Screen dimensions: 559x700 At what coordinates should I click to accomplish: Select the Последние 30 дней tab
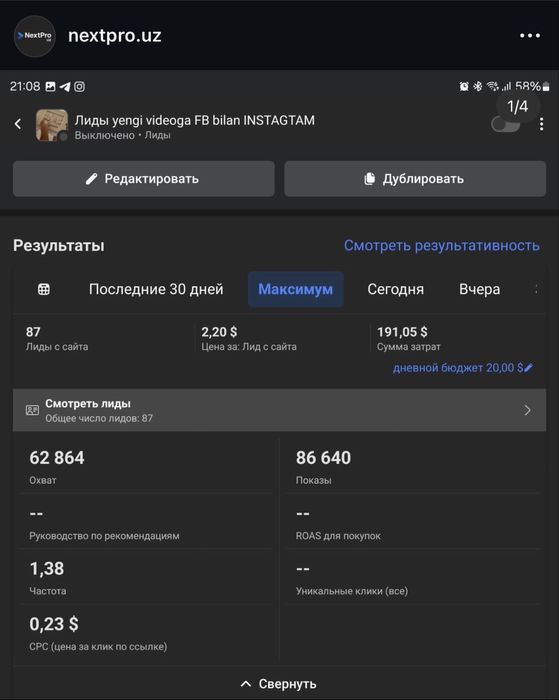coord(156,289)
